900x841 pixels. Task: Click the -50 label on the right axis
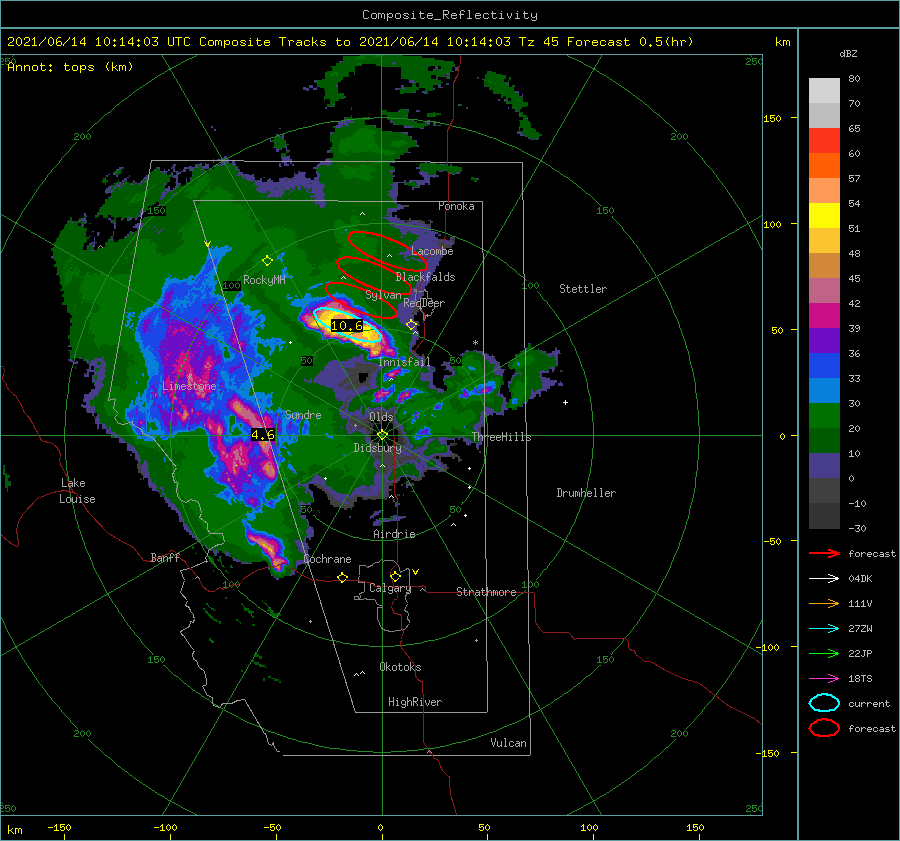[x=775, y=541]
